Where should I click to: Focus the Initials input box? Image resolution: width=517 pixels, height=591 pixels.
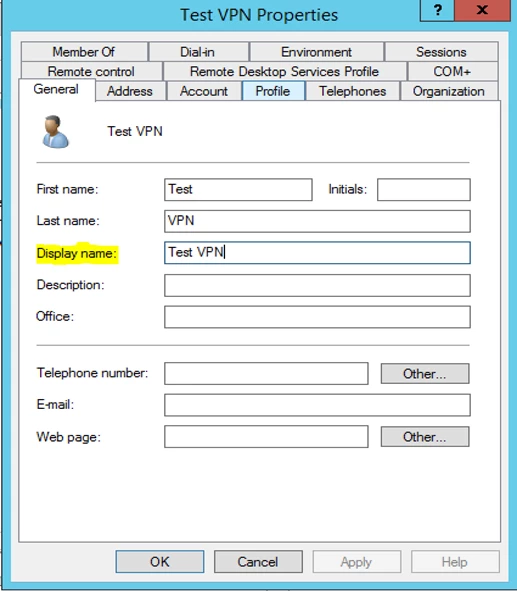point(424,190)
